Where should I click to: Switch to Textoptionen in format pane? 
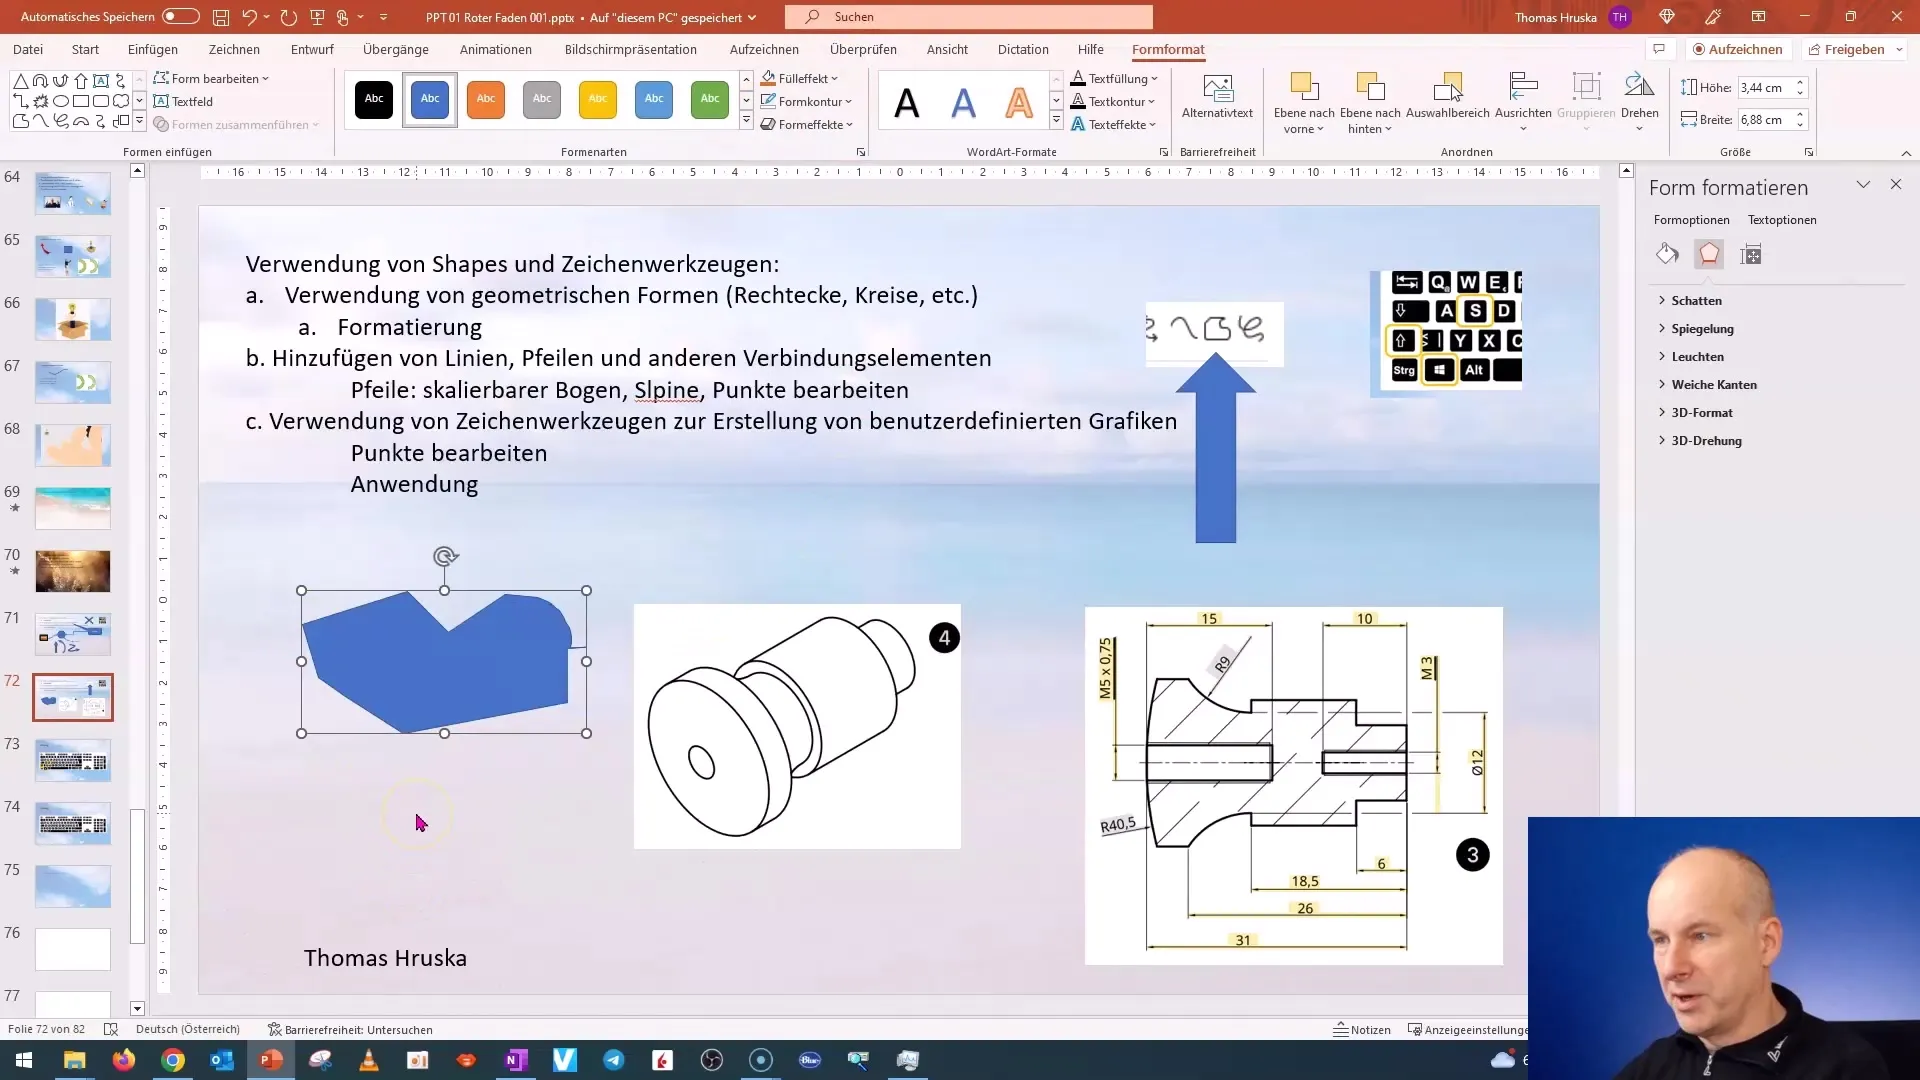[x=1781, y=220]
